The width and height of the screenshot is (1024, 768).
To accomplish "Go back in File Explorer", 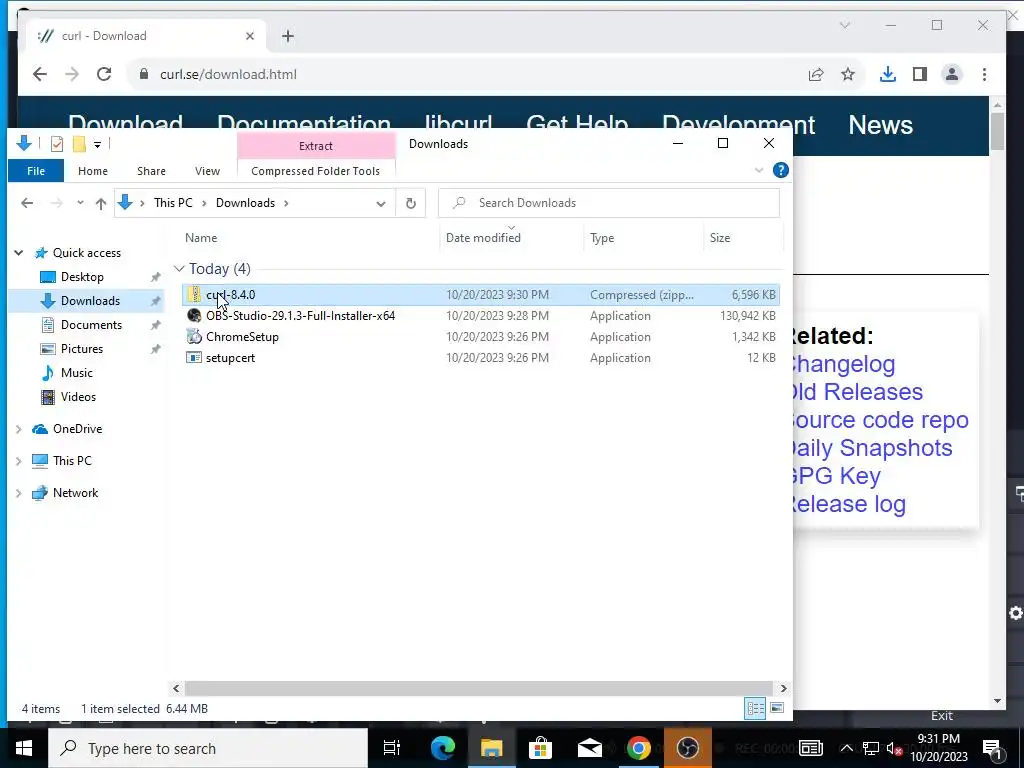I will pyautogui.click(x=27, y=203).
